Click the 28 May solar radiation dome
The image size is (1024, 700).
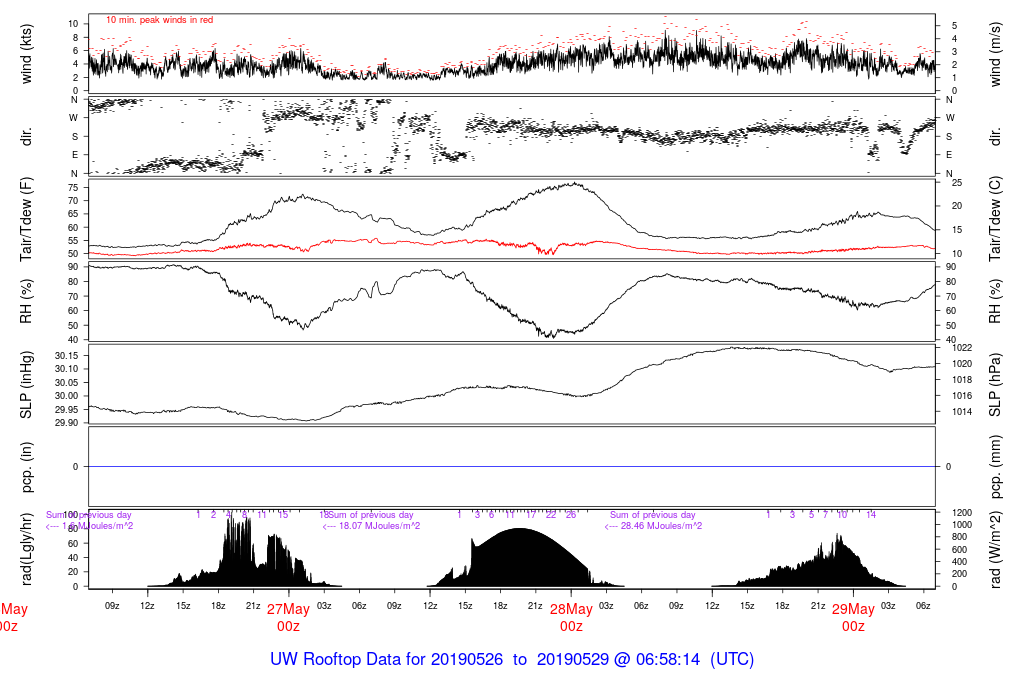coord(519,558)
